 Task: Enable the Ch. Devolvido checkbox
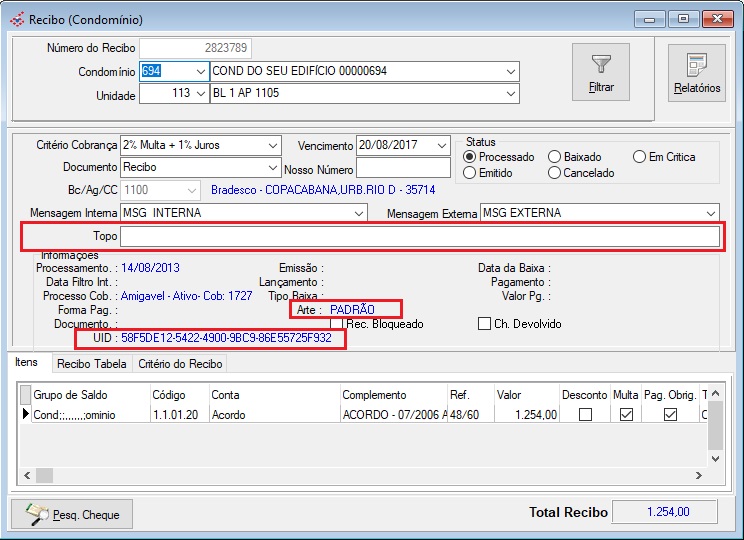[x=485, y=324]
